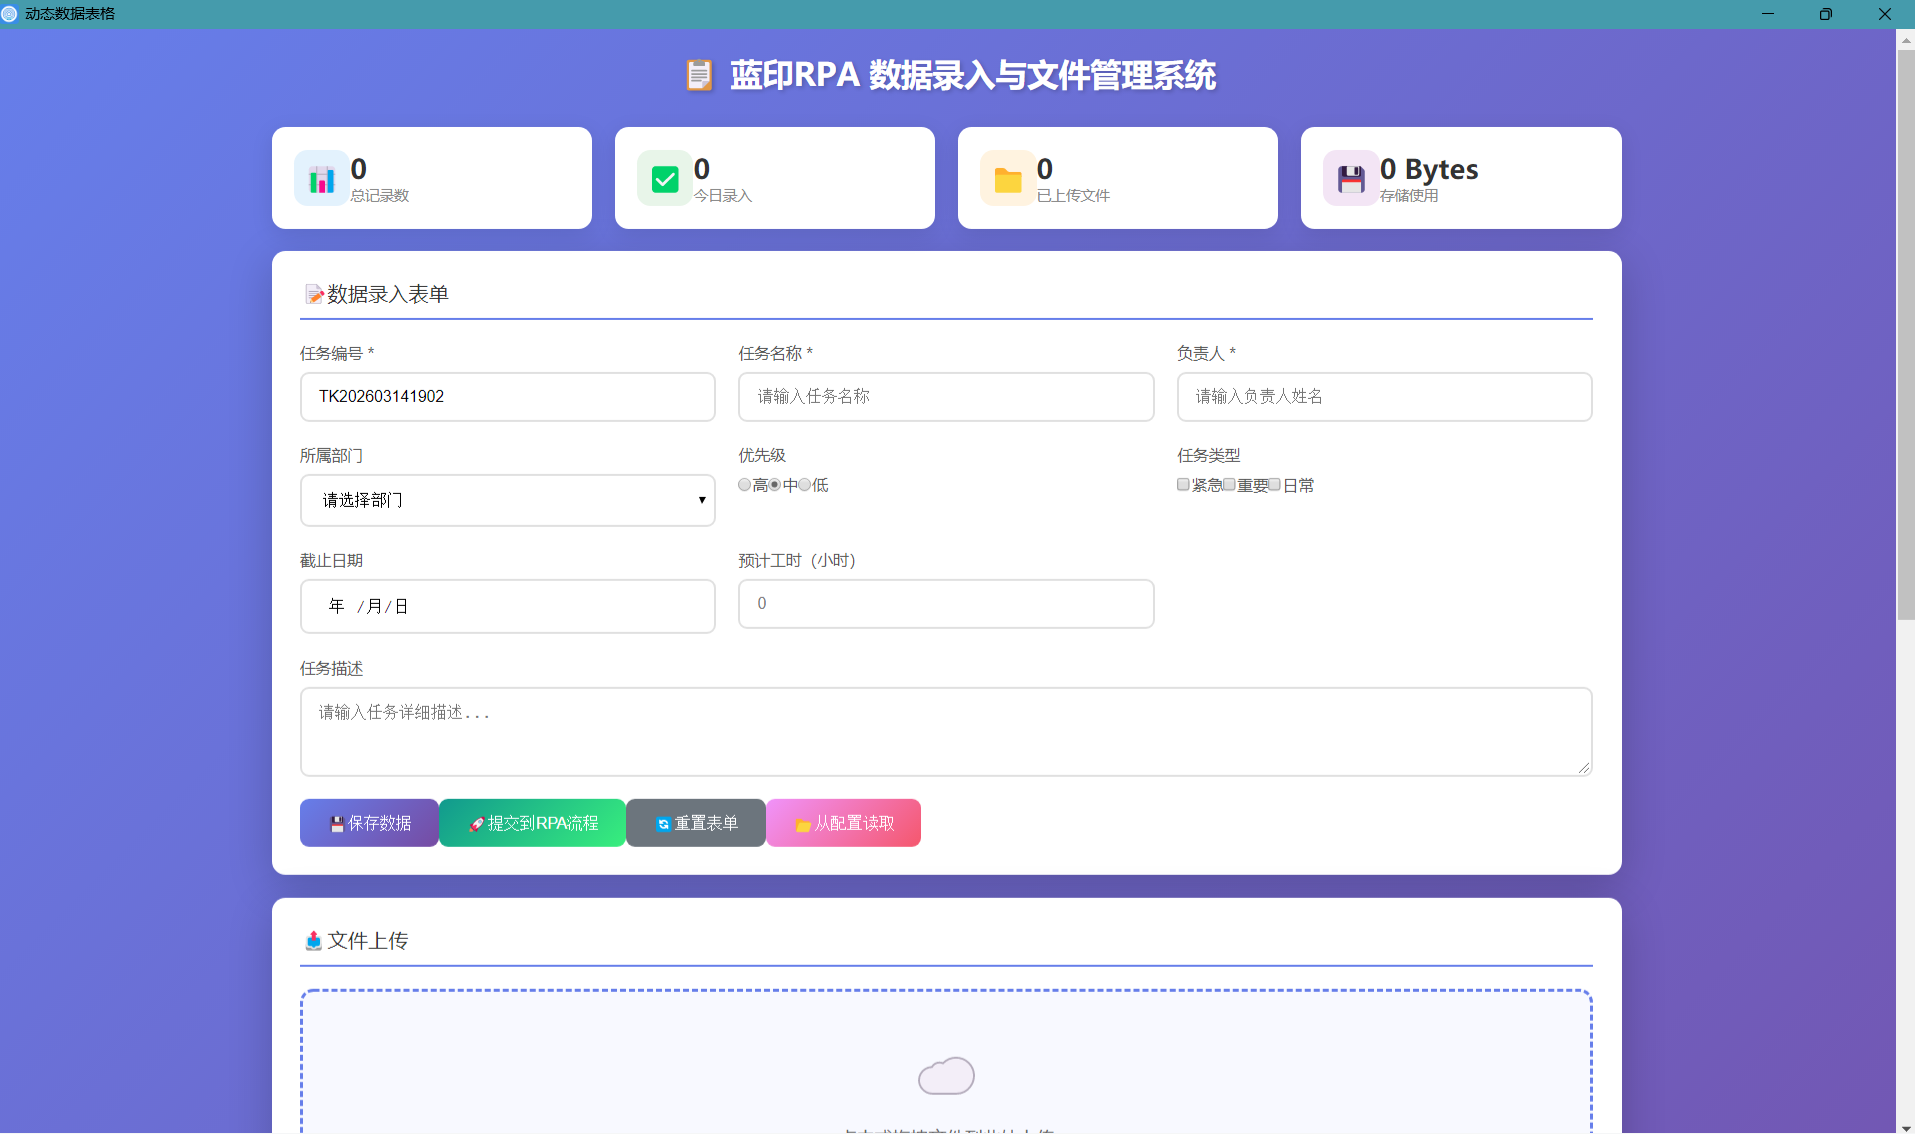Click the 今日录入 label
1915x1134 pixels.
[x=722, y=196]
